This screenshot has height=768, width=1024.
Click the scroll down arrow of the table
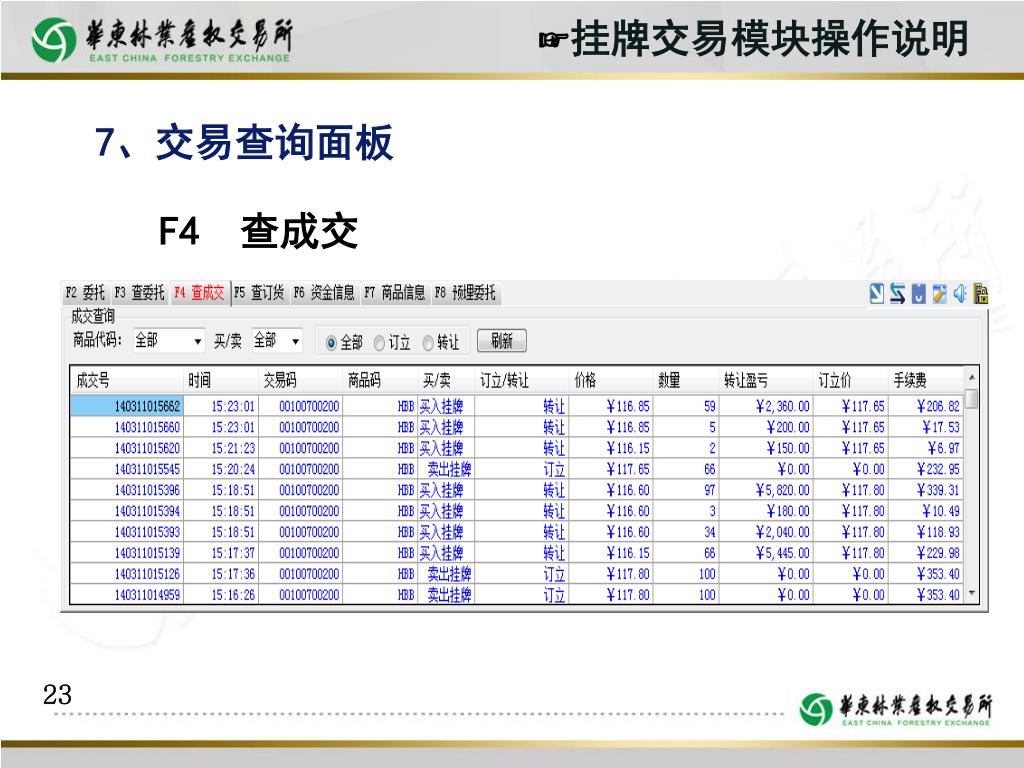(x=970, y=594)
